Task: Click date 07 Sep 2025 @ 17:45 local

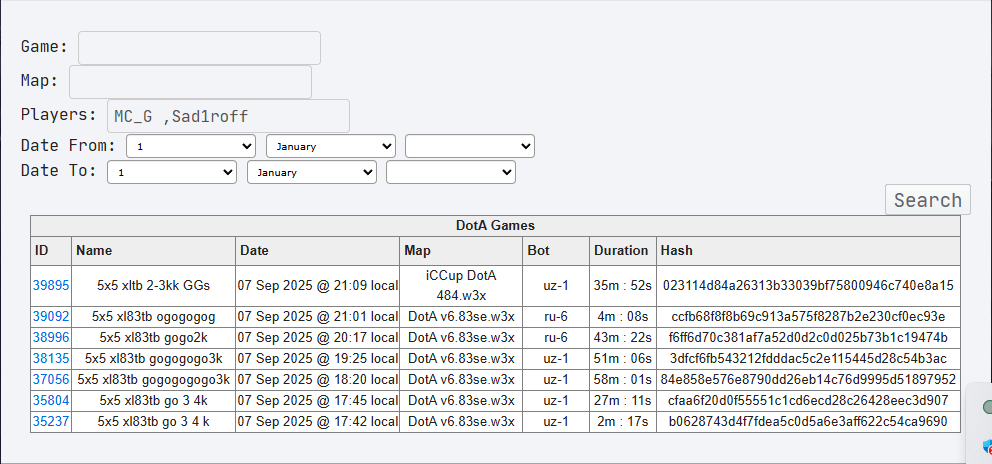Action: point(318,400)
